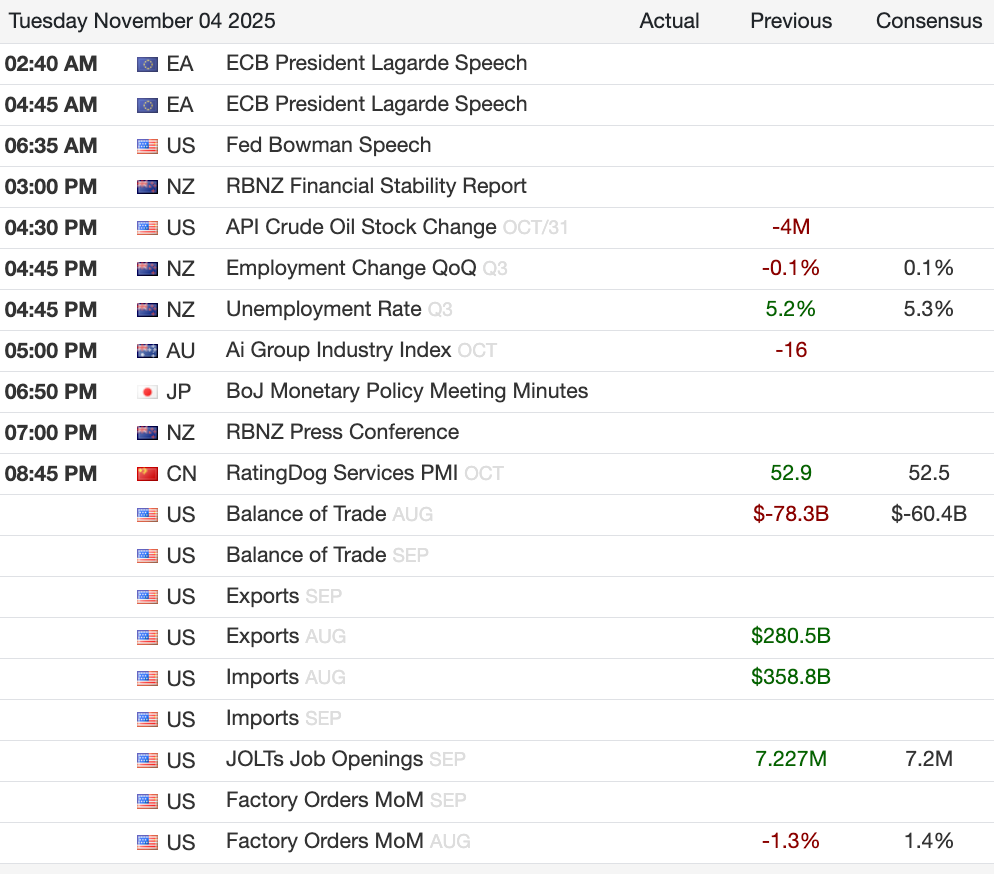Open Fed Bowman Speech event
Viewport: 994px width, 874px height.
click(328, 145)
